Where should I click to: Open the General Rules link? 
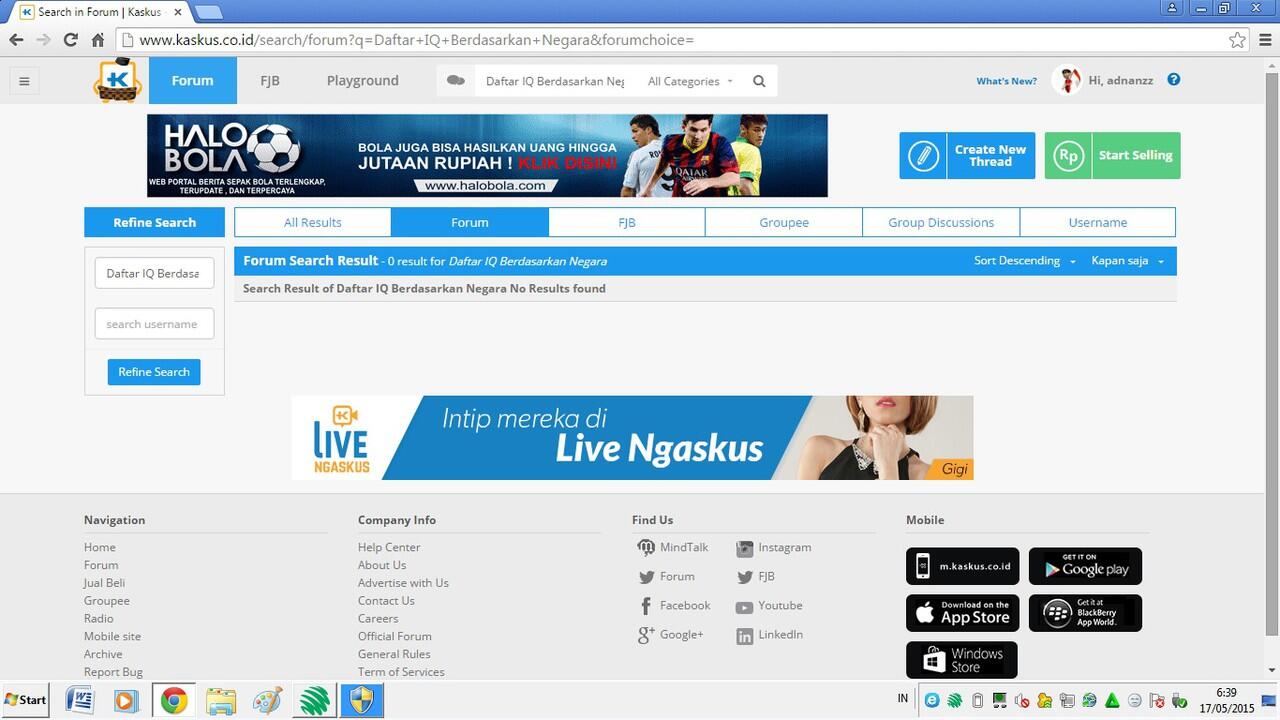point(394,654)
